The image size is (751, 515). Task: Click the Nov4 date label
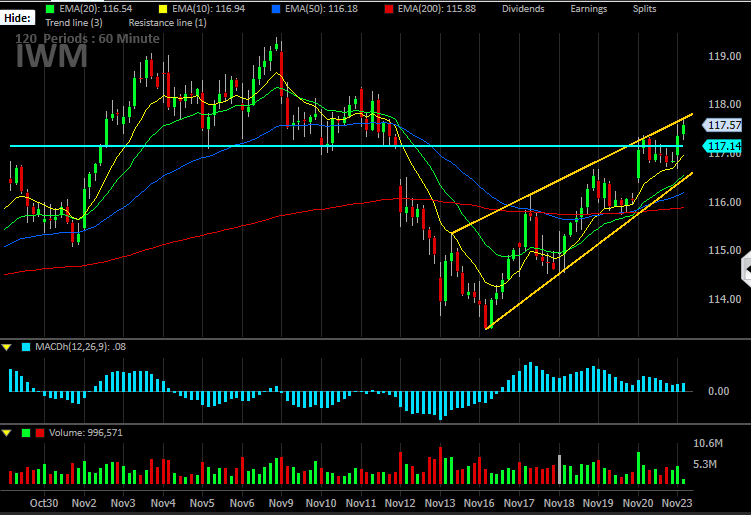[163, 503]
